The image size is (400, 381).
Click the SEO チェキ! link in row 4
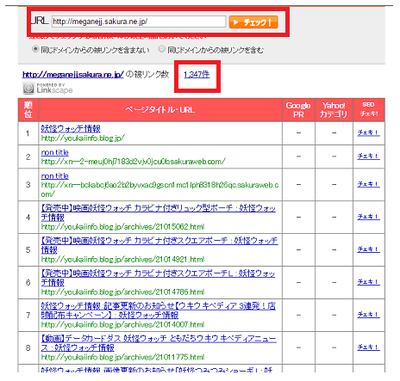(x=368, y=217)
